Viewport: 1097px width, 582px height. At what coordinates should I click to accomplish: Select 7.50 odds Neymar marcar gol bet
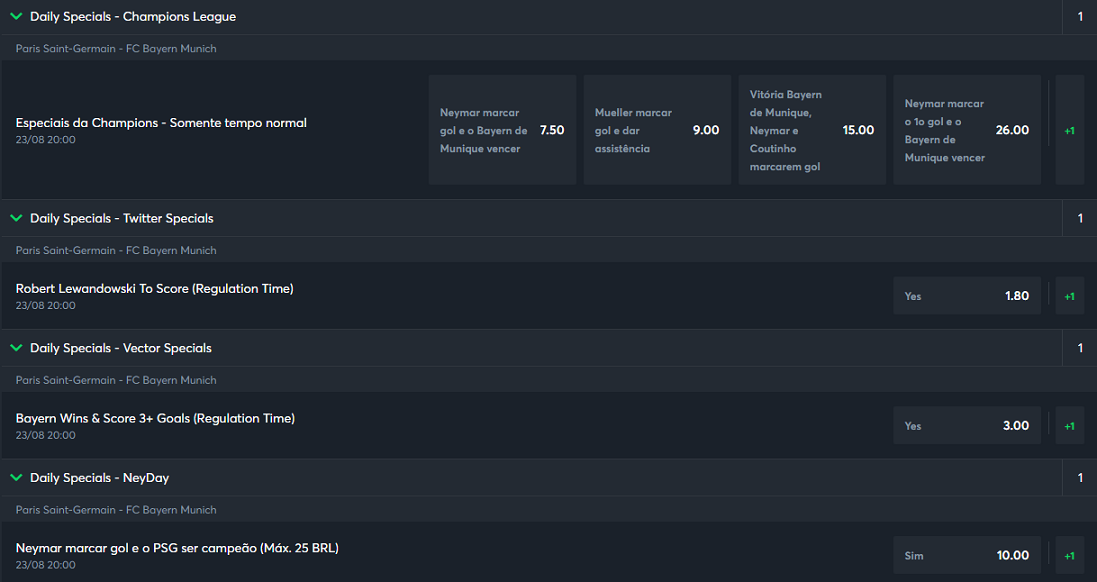point(502,130)
